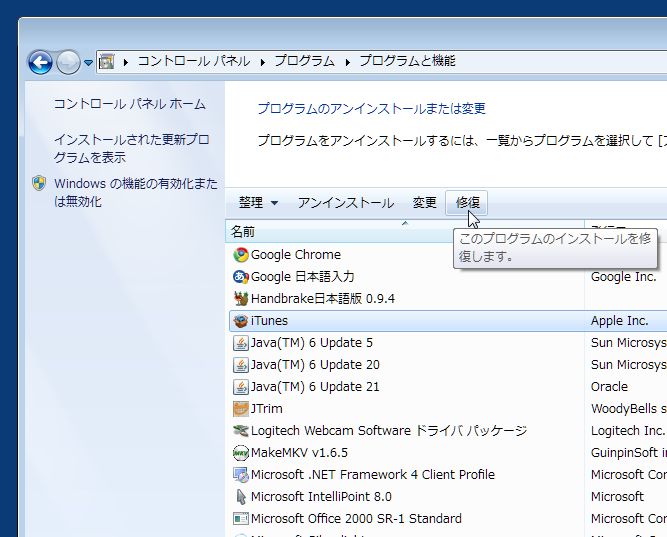Select Google Chrome row text
This screenshot has width=667, height=537.
pos(296,255)
